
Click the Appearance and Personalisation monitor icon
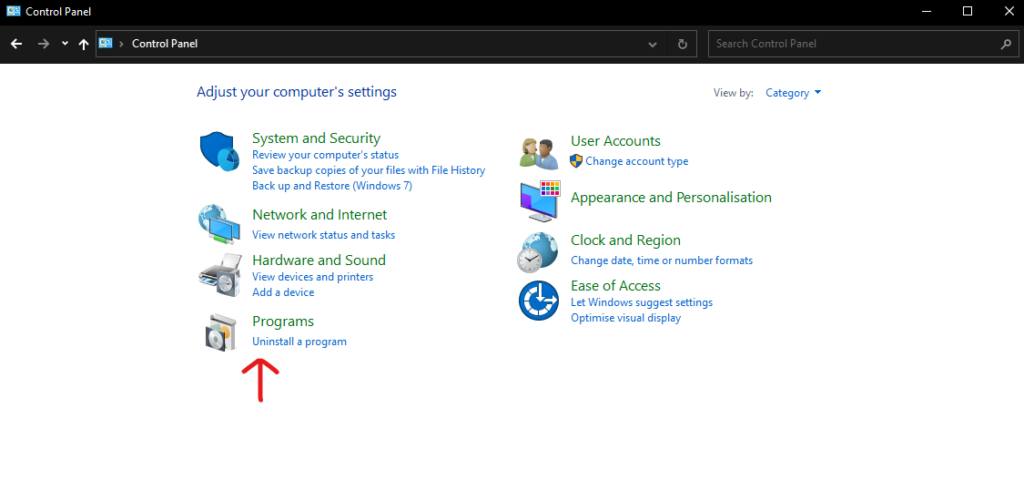538,200
